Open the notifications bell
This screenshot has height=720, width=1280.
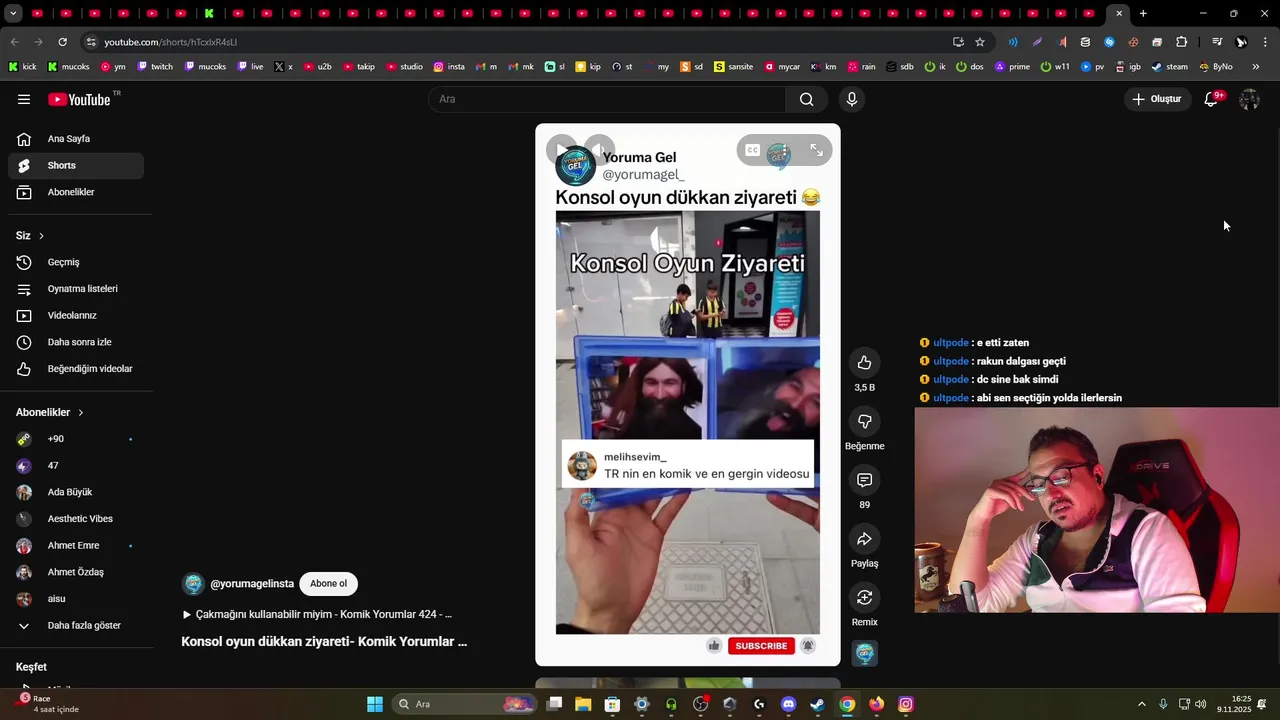1211,99
